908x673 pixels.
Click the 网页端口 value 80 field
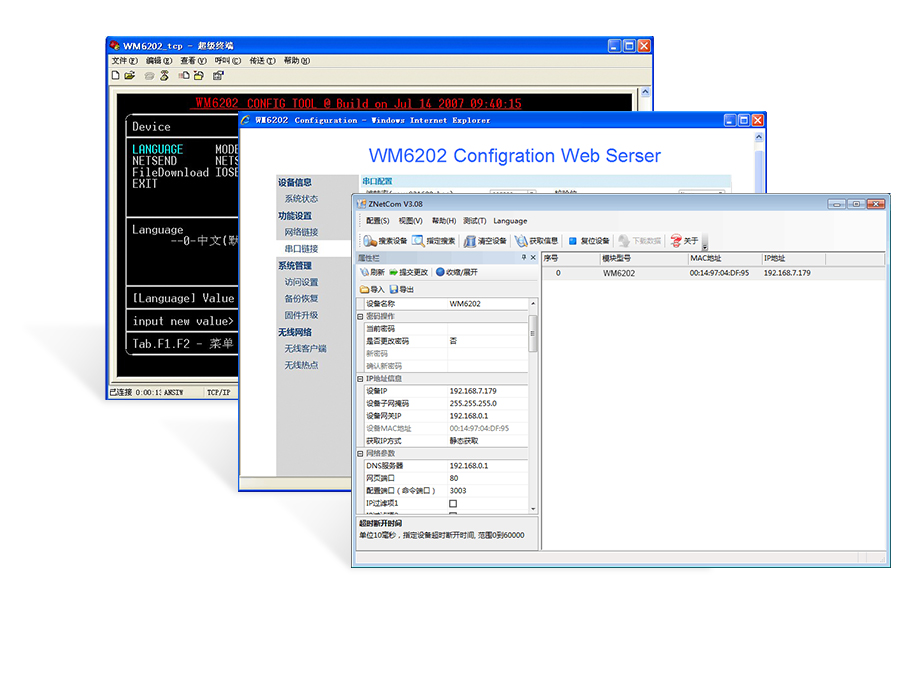pos(488,478)
